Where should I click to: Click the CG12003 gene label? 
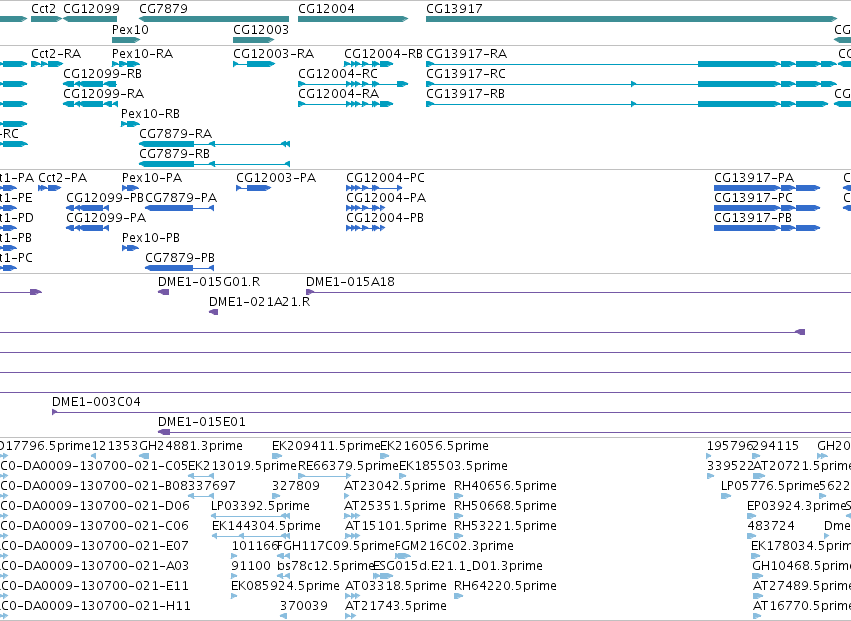261,29
